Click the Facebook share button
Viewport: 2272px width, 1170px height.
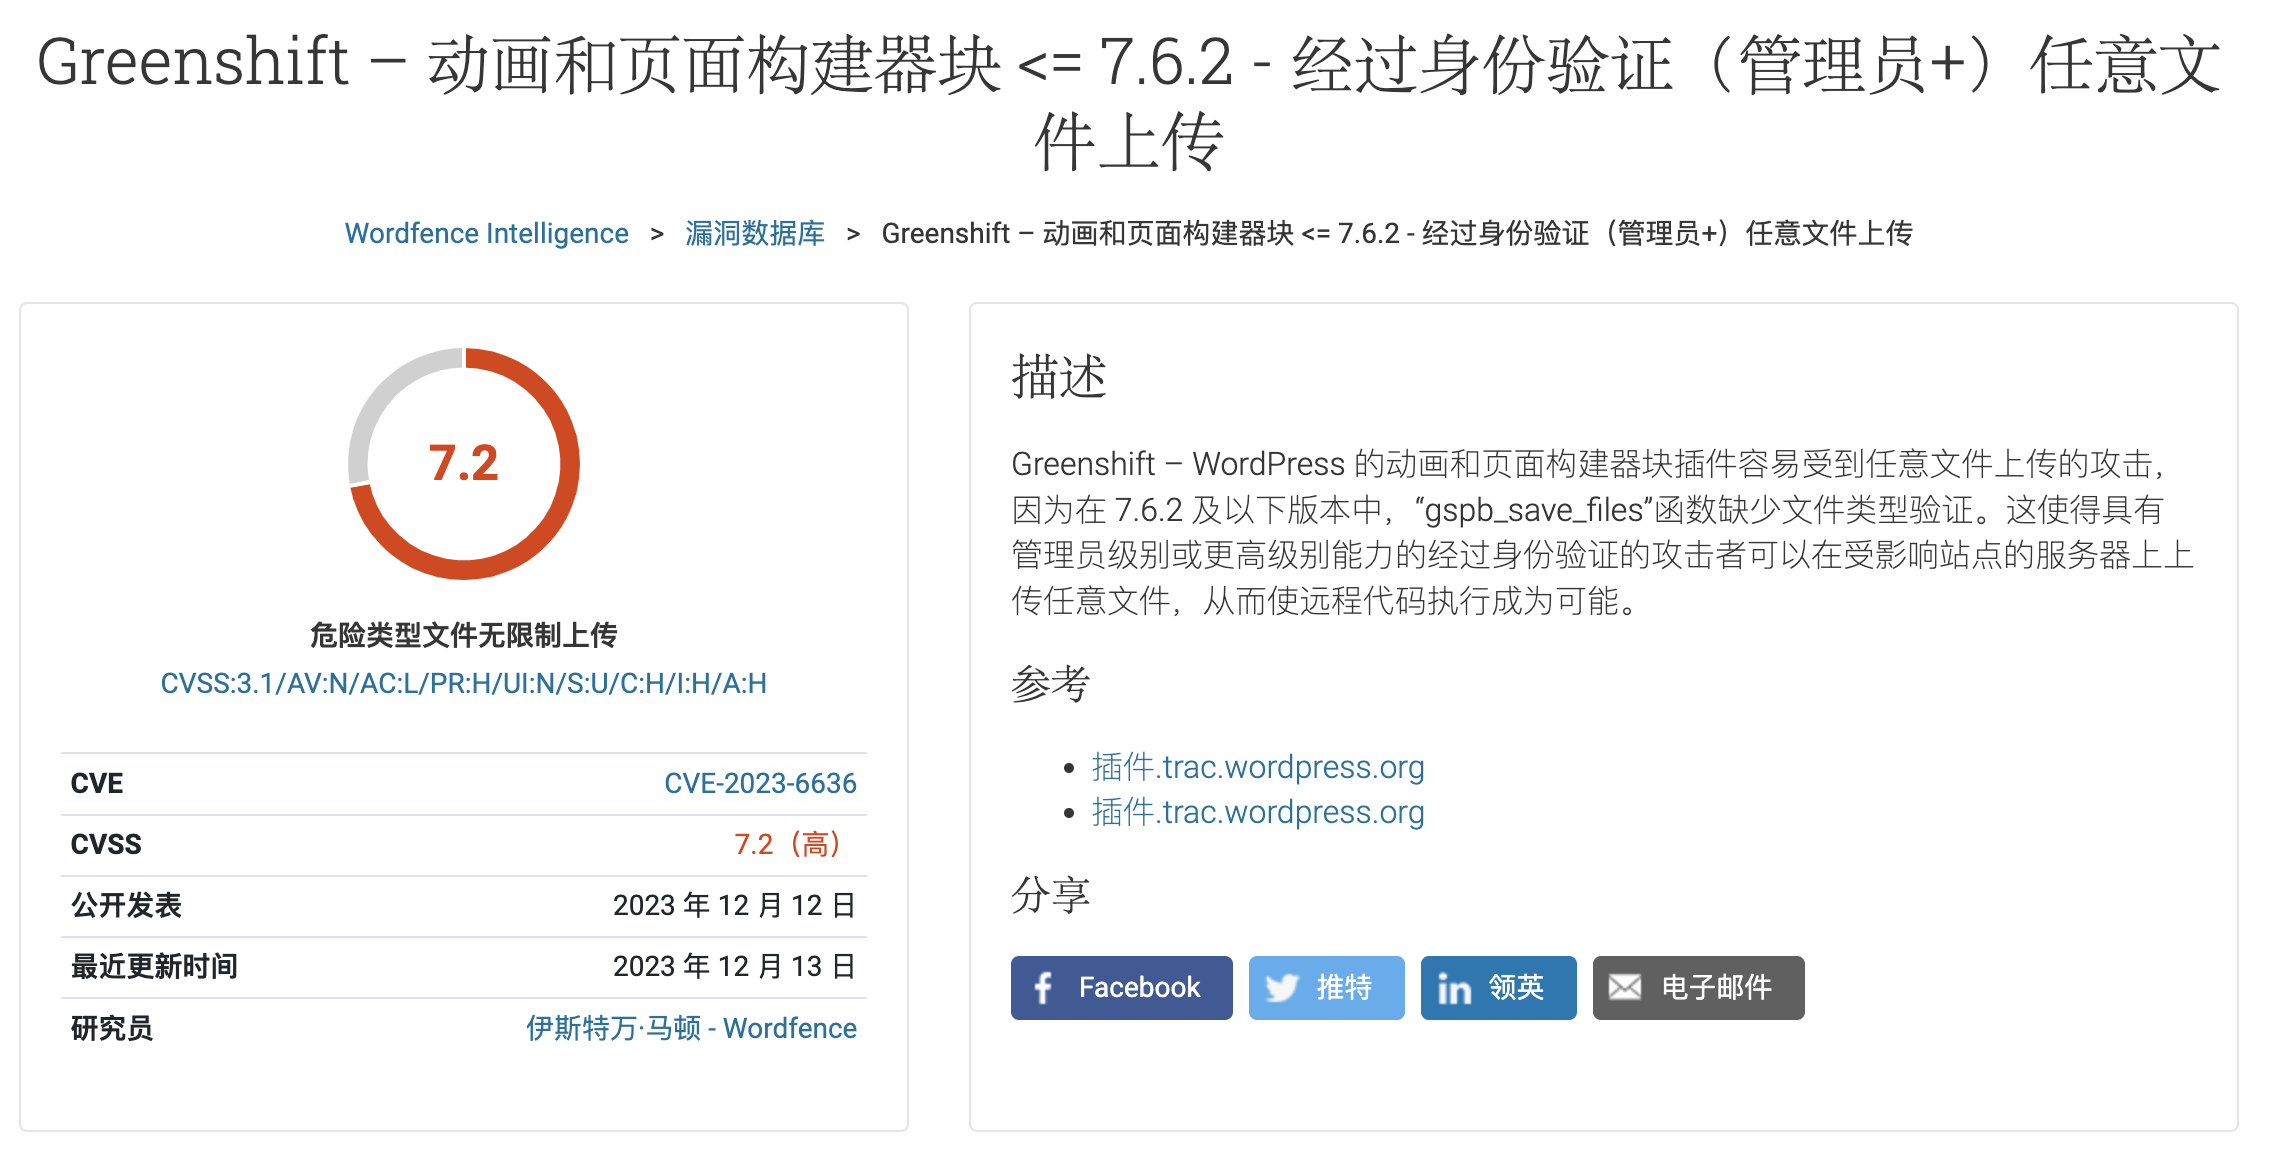(1121, 987)
